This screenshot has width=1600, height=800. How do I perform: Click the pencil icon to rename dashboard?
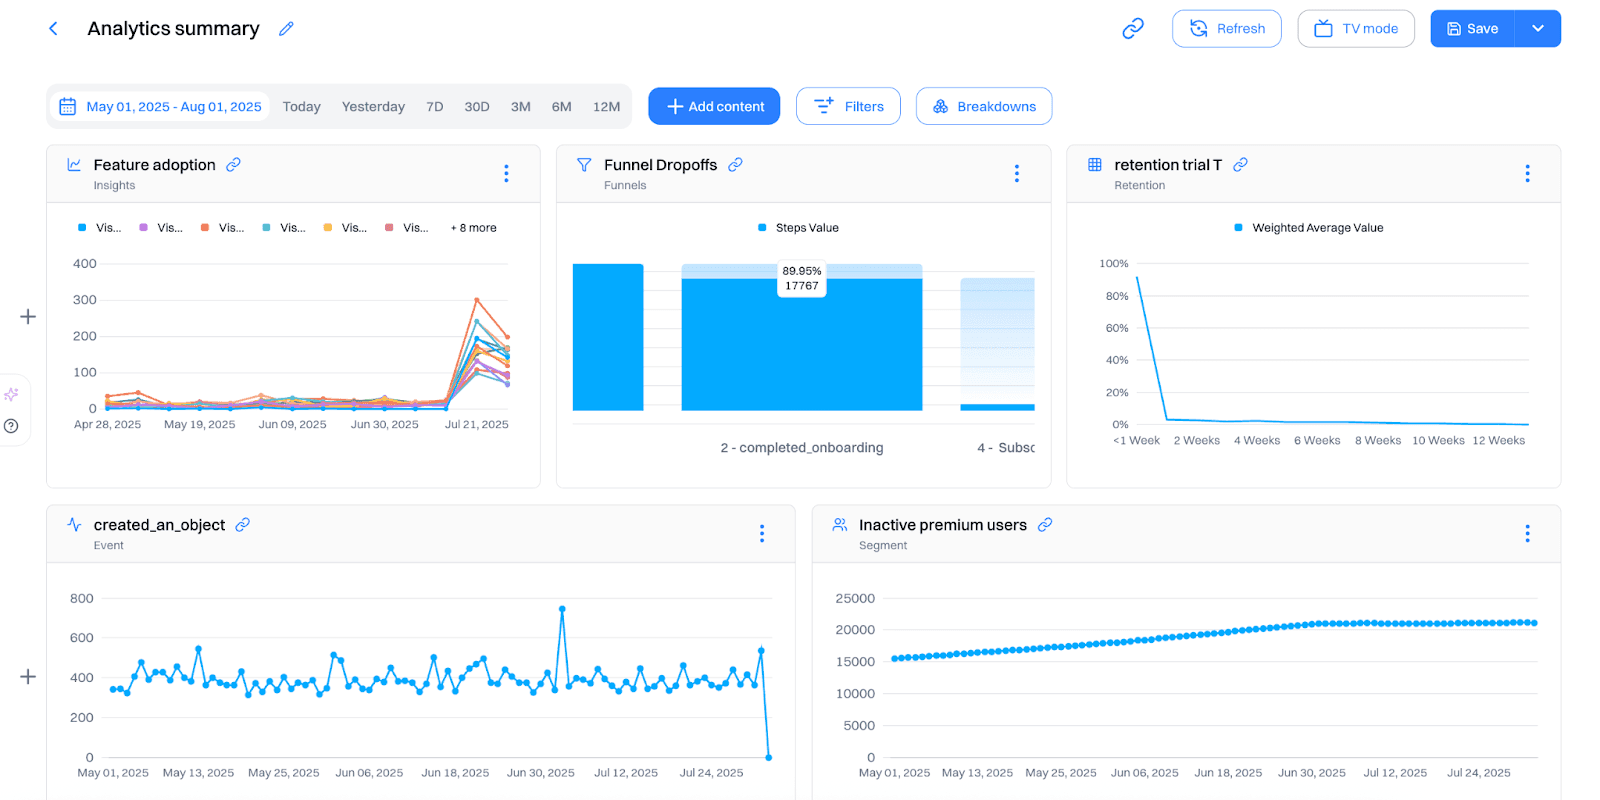tap(286, 29)
